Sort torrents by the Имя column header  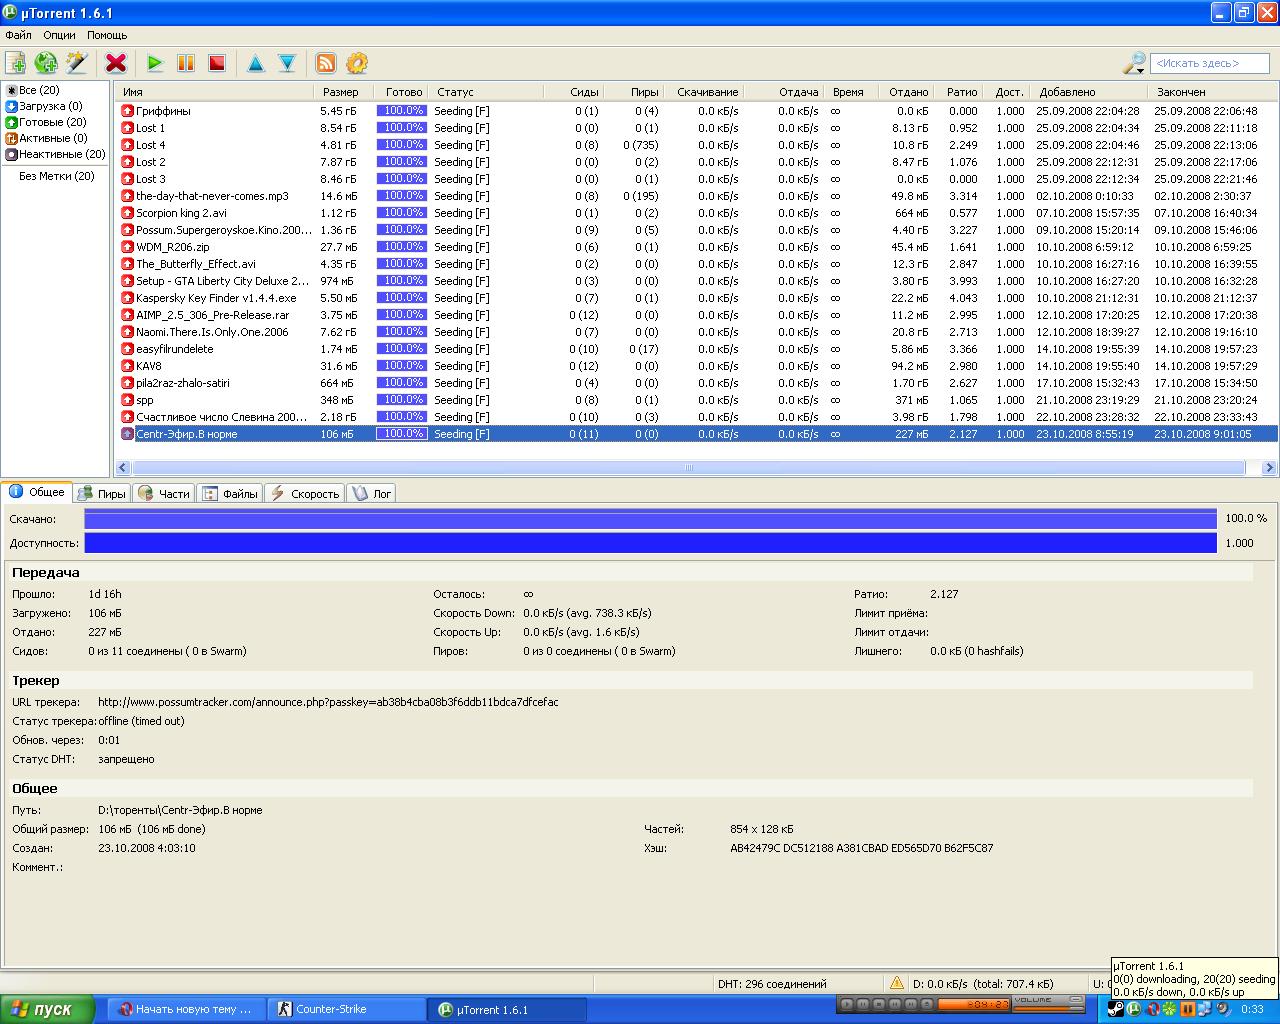pos(215,92)
